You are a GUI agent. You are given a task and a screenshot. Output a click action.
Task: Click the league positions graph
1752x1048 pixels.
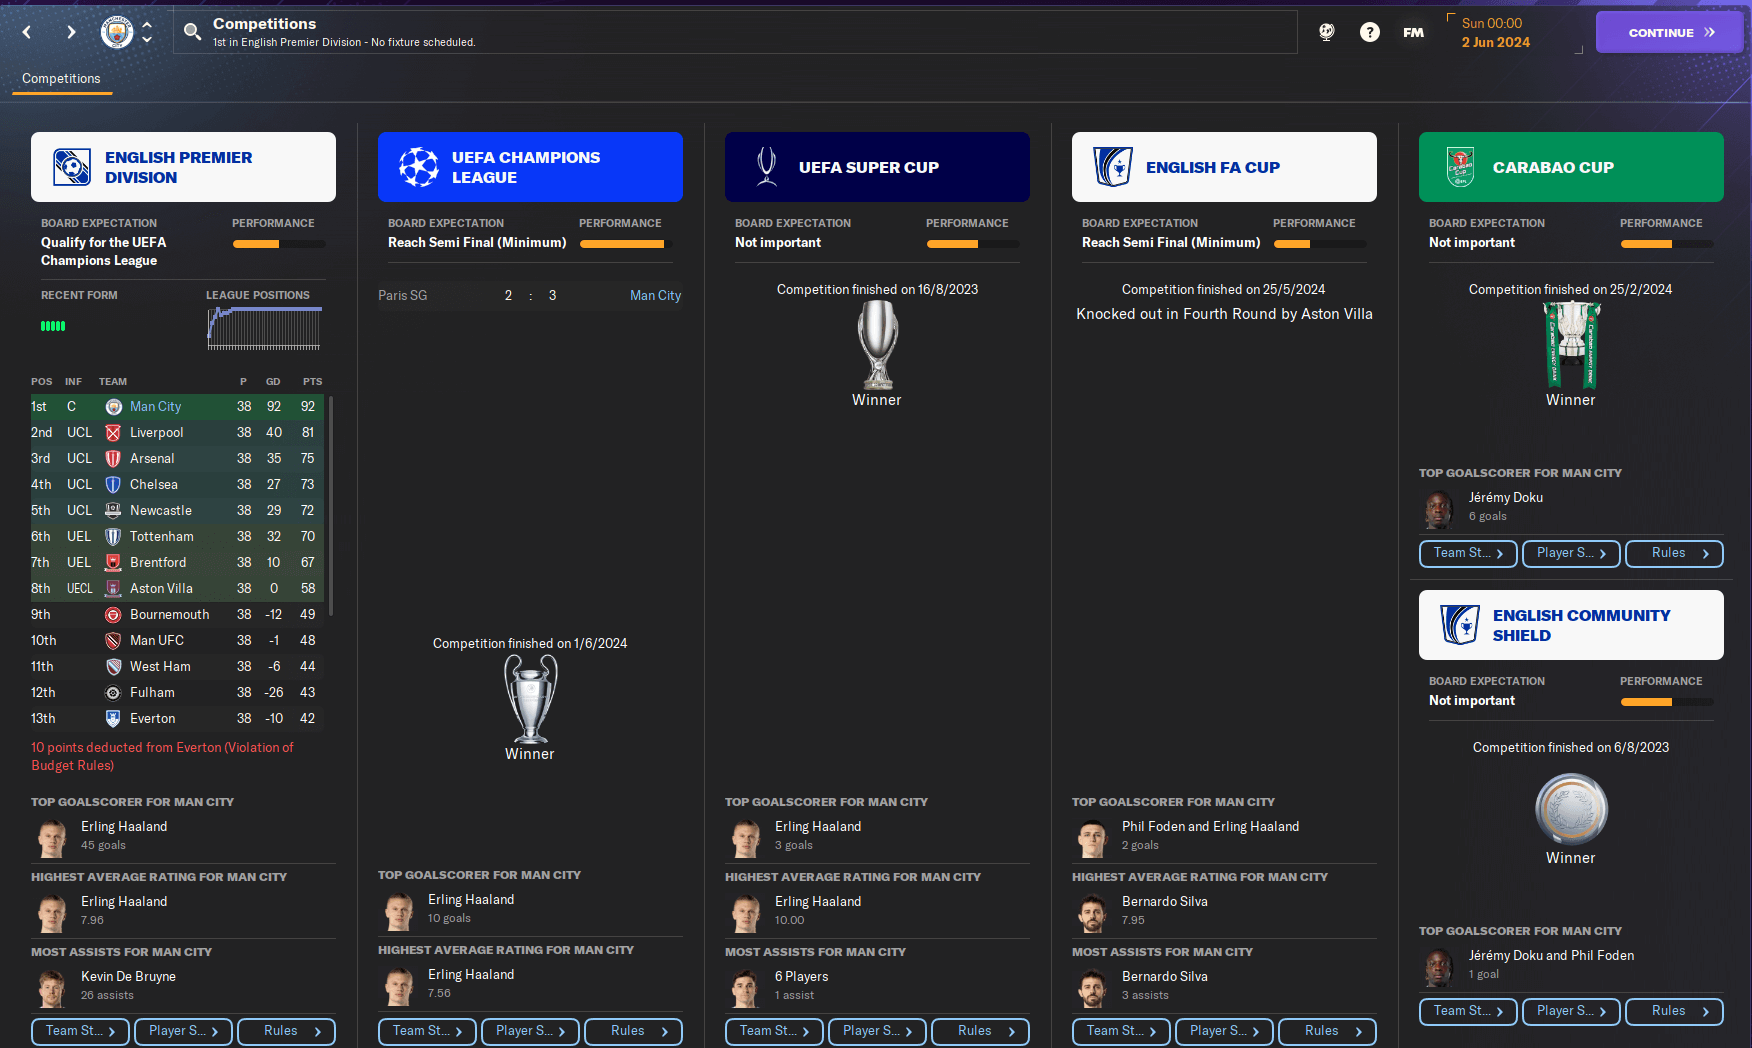(264, 328)
